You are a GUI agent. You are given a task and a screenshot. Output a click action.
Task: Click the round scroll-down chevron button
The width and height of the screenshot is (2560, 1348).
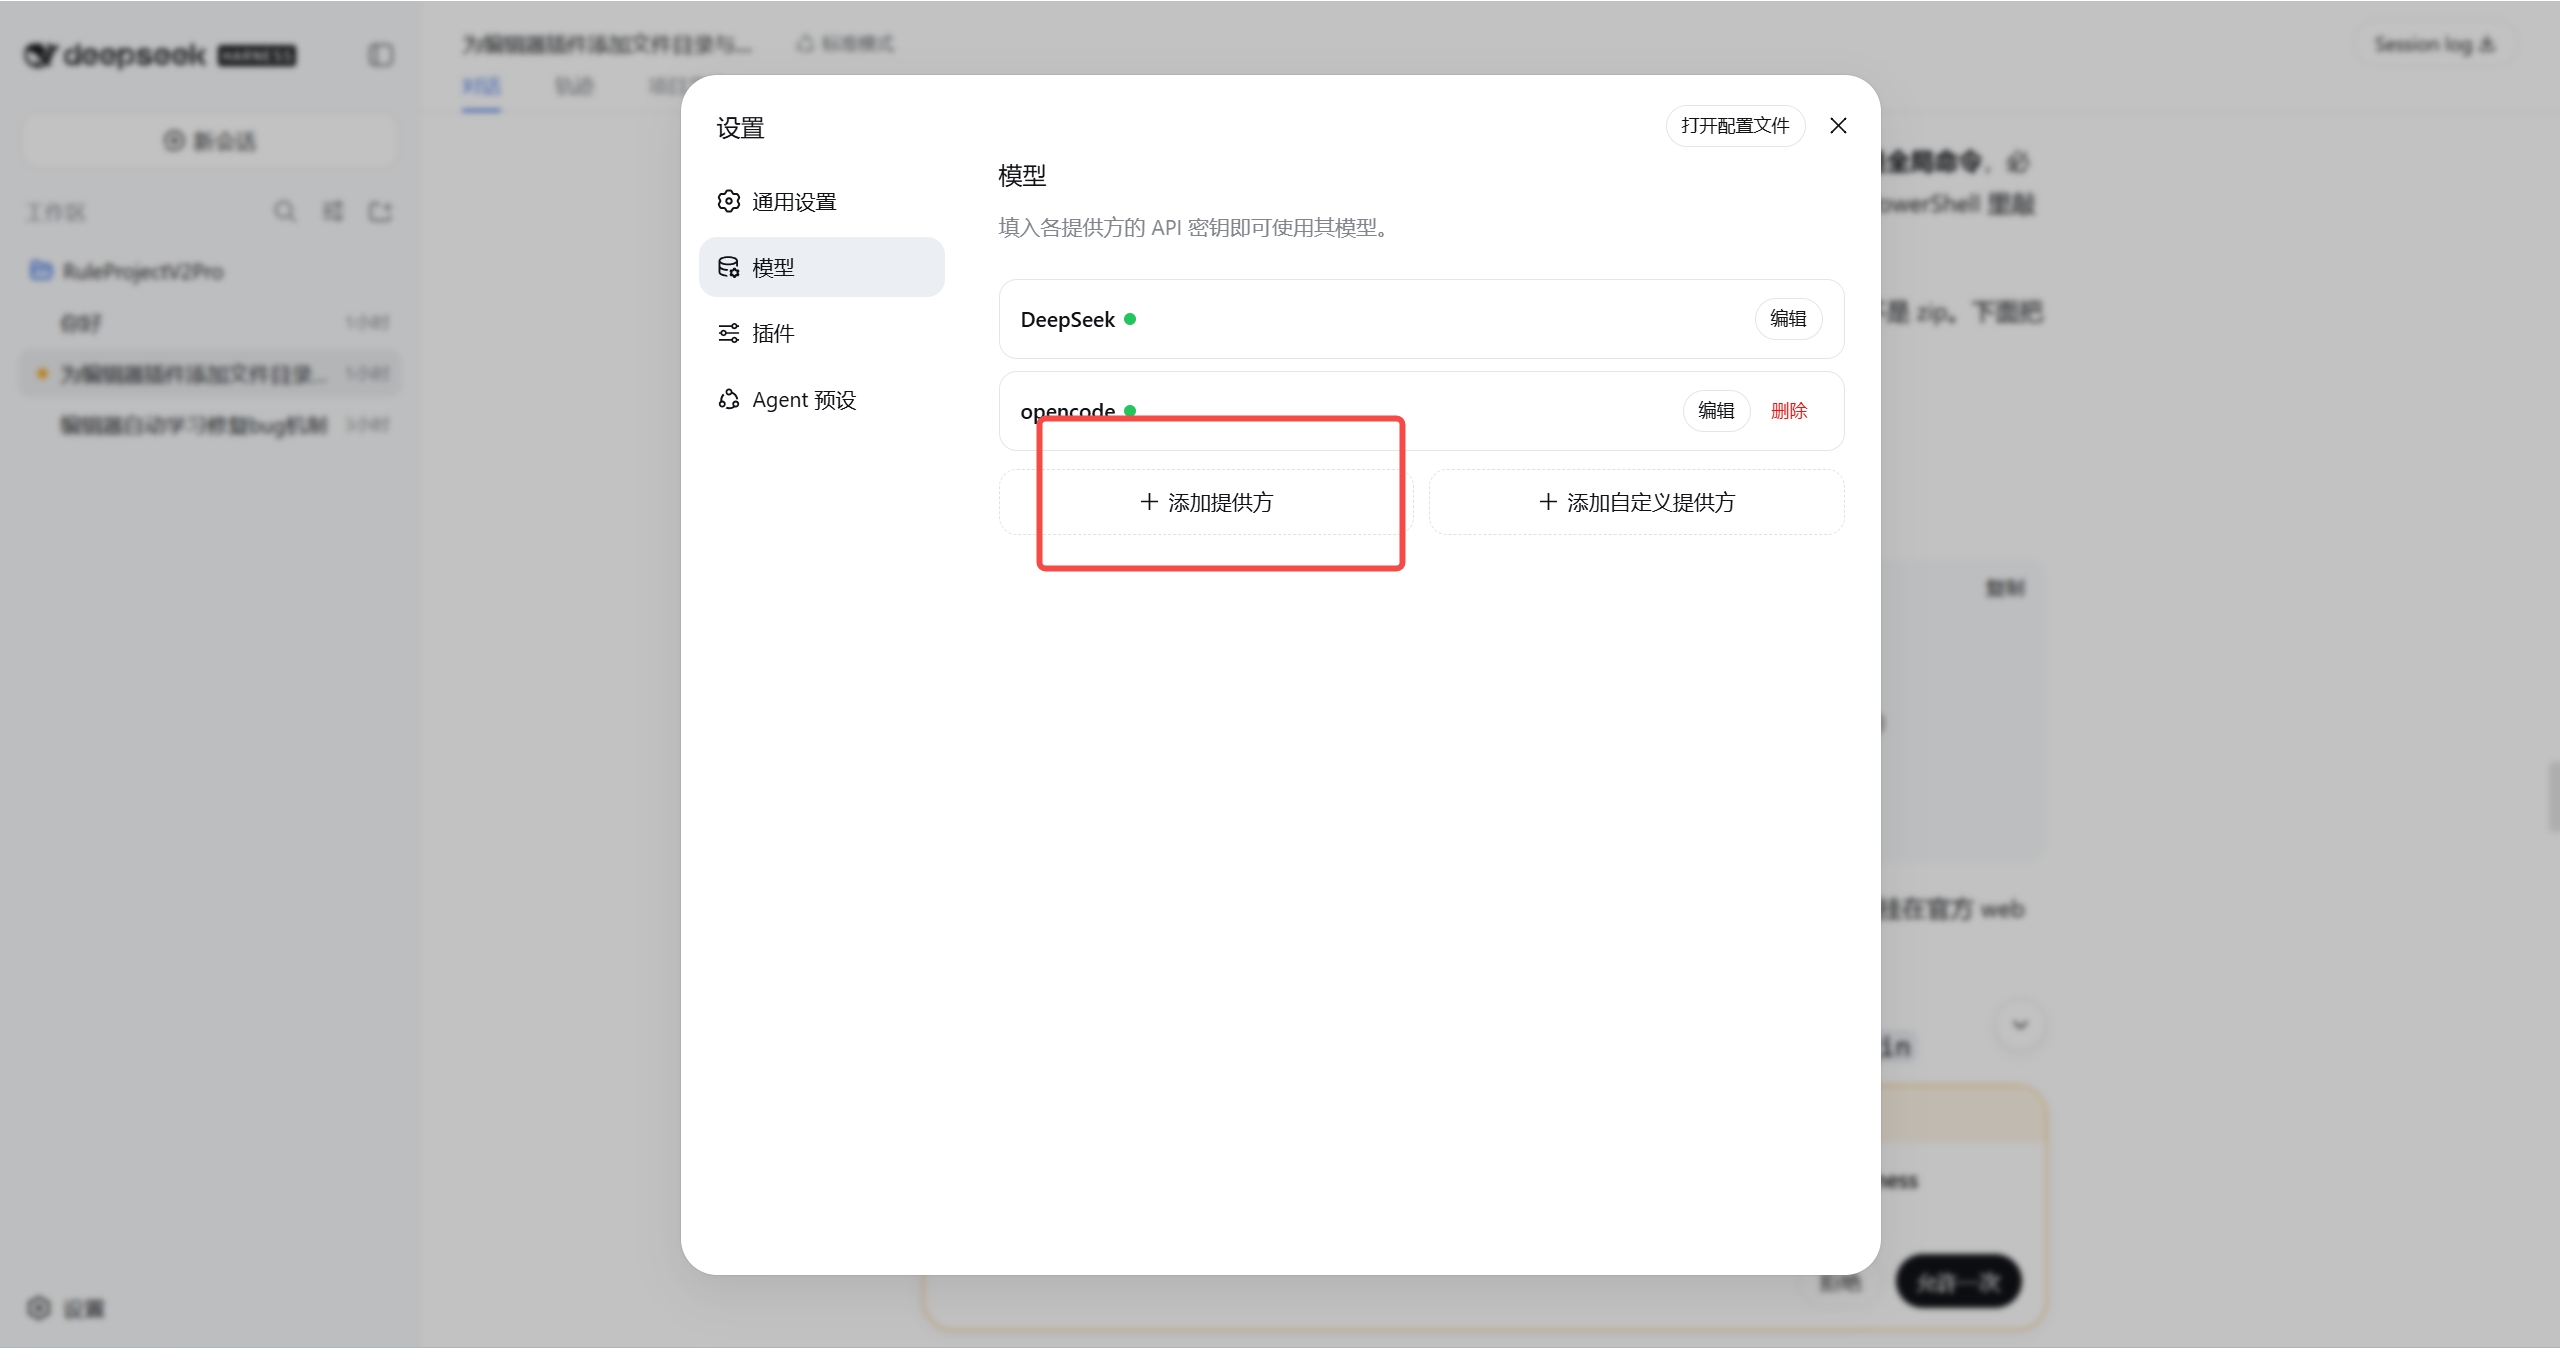coord(2020,1025)
